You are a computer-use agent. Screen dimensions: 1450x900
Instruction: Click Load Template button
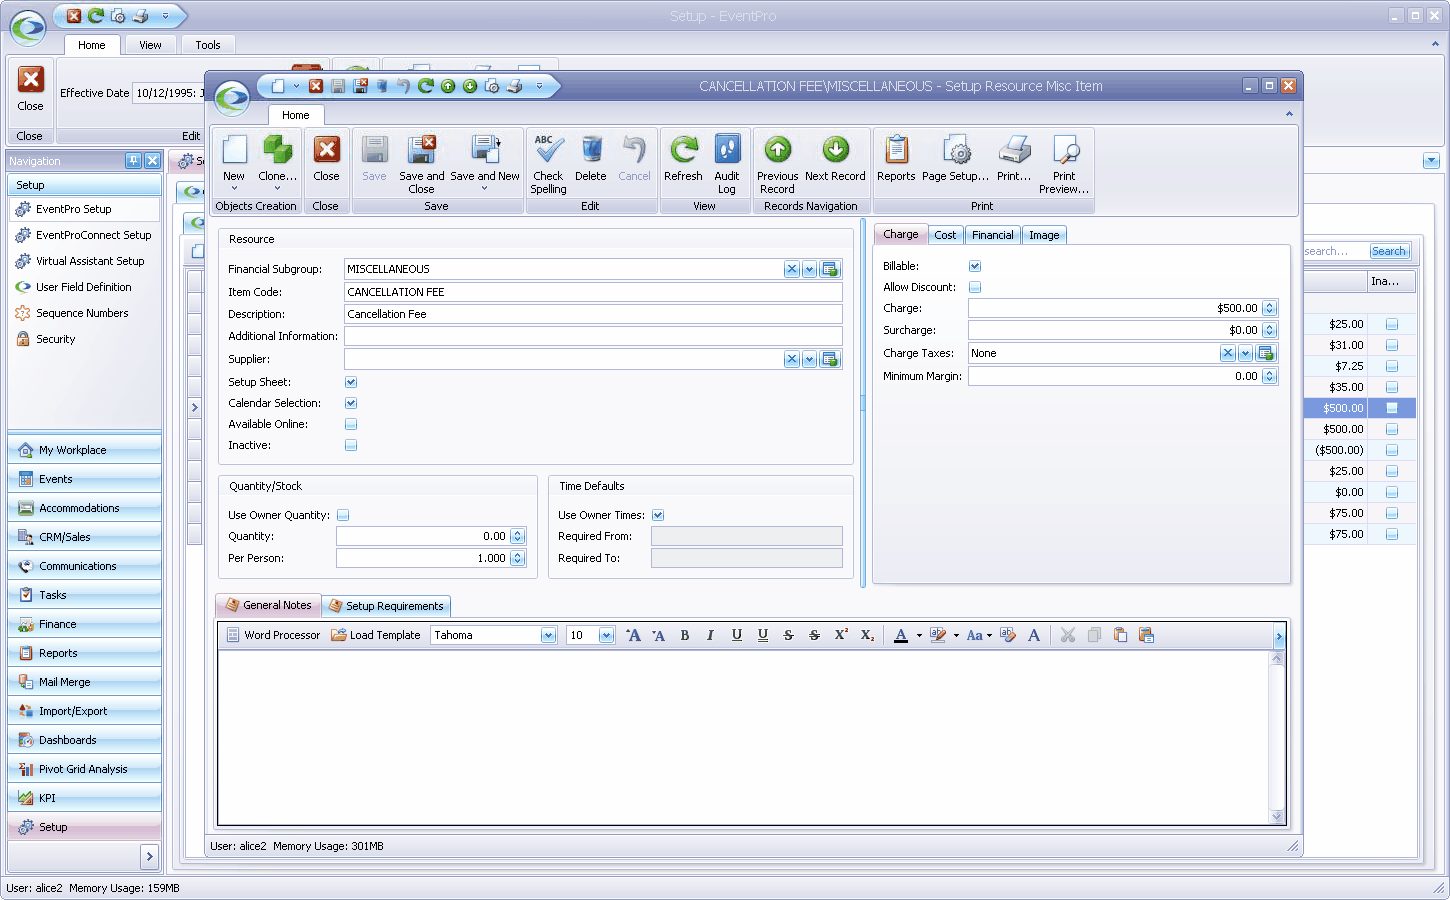click(376, 635)
